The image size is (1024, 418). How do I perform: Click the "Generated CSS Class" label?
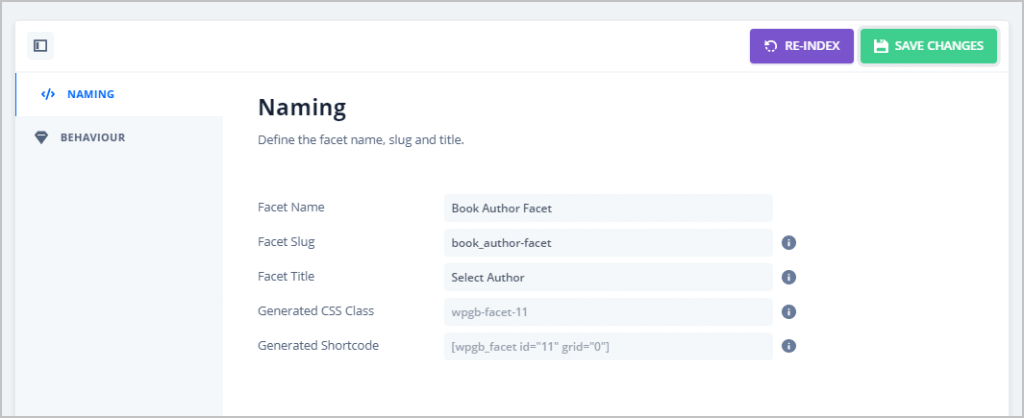tap(316, 311)
